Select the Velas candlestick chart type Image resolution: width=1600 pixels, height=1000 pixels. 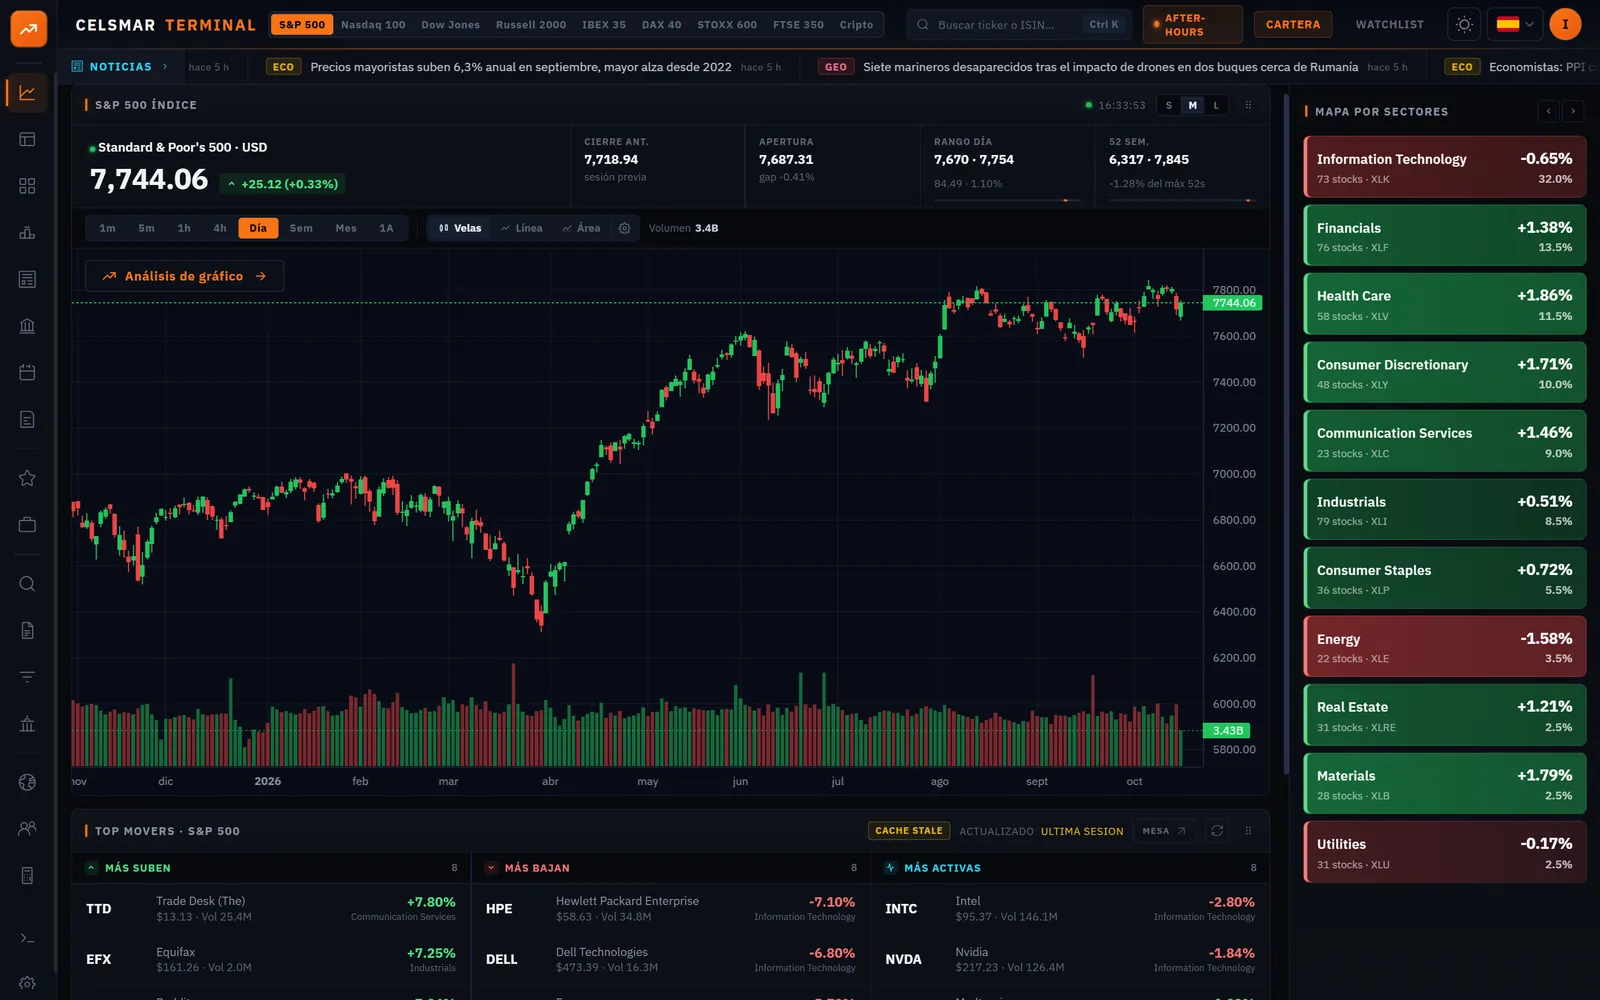tap(460, 228)
